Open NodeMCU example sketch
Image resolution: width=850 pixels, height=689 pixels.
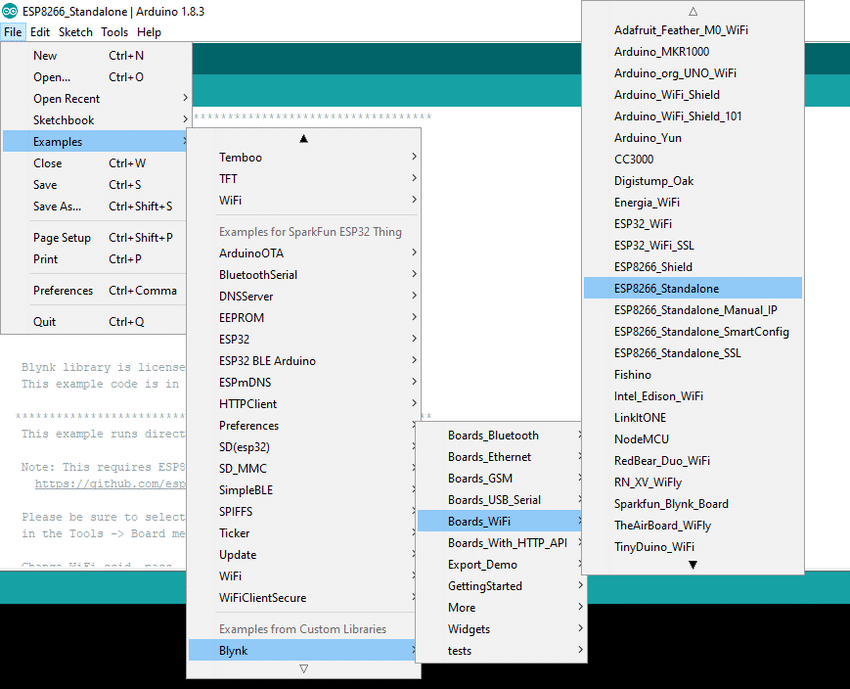693,439
